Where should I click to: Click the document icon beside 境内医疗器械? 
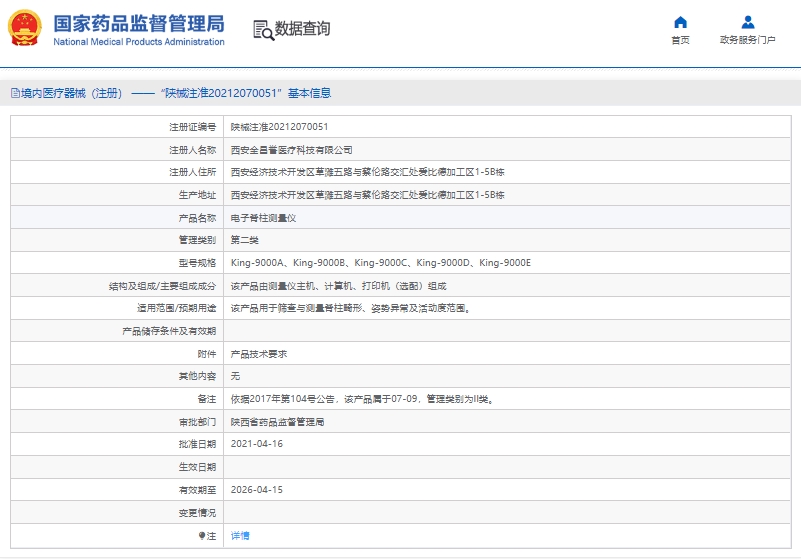[x=15, y=93]
